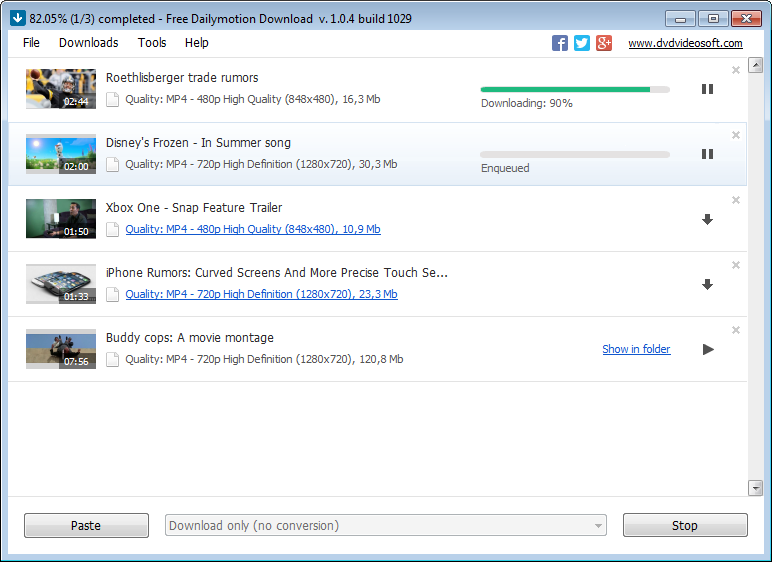Select Buddy cops: A movie montage title
The image size is (772, 562).
[190, 338]
